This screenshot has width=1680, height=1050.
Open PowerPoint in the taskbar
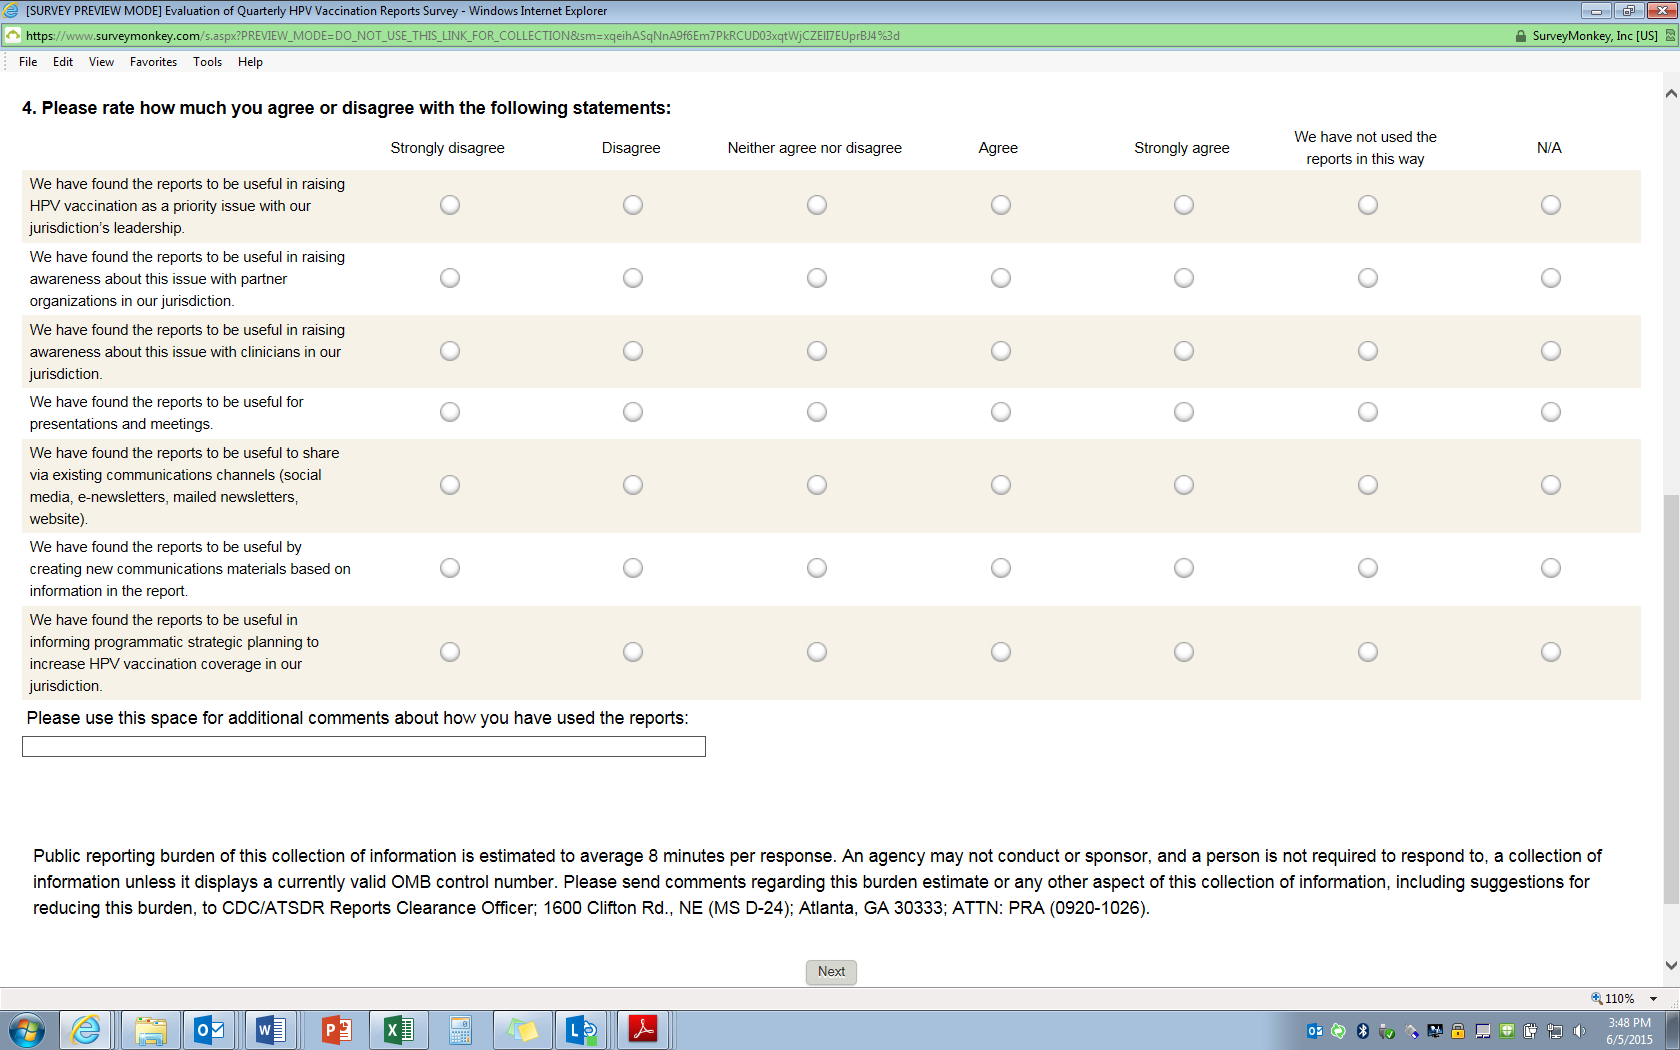336,1029
